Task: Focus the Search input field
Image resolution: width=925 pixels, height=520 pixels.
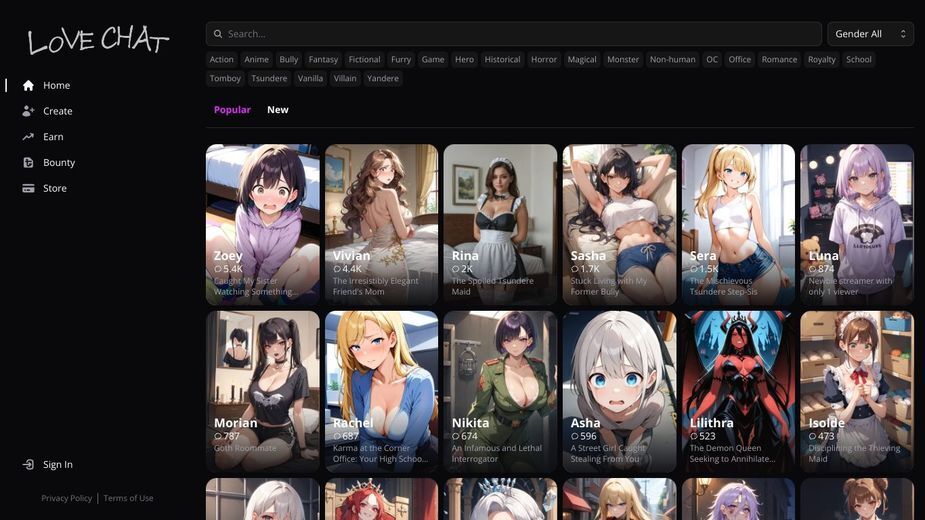Action: click(513, 34)
